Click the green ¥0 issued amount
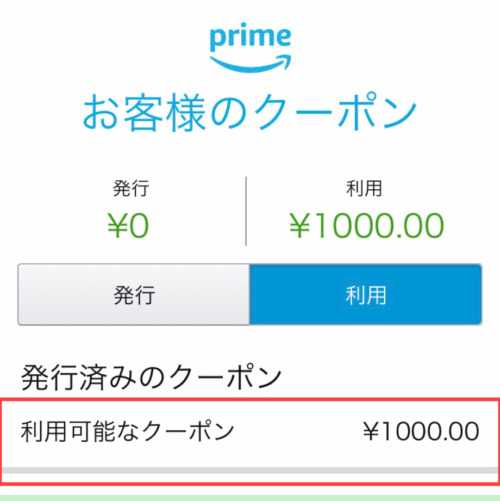 pyautogui.click(x=128, y=226)
